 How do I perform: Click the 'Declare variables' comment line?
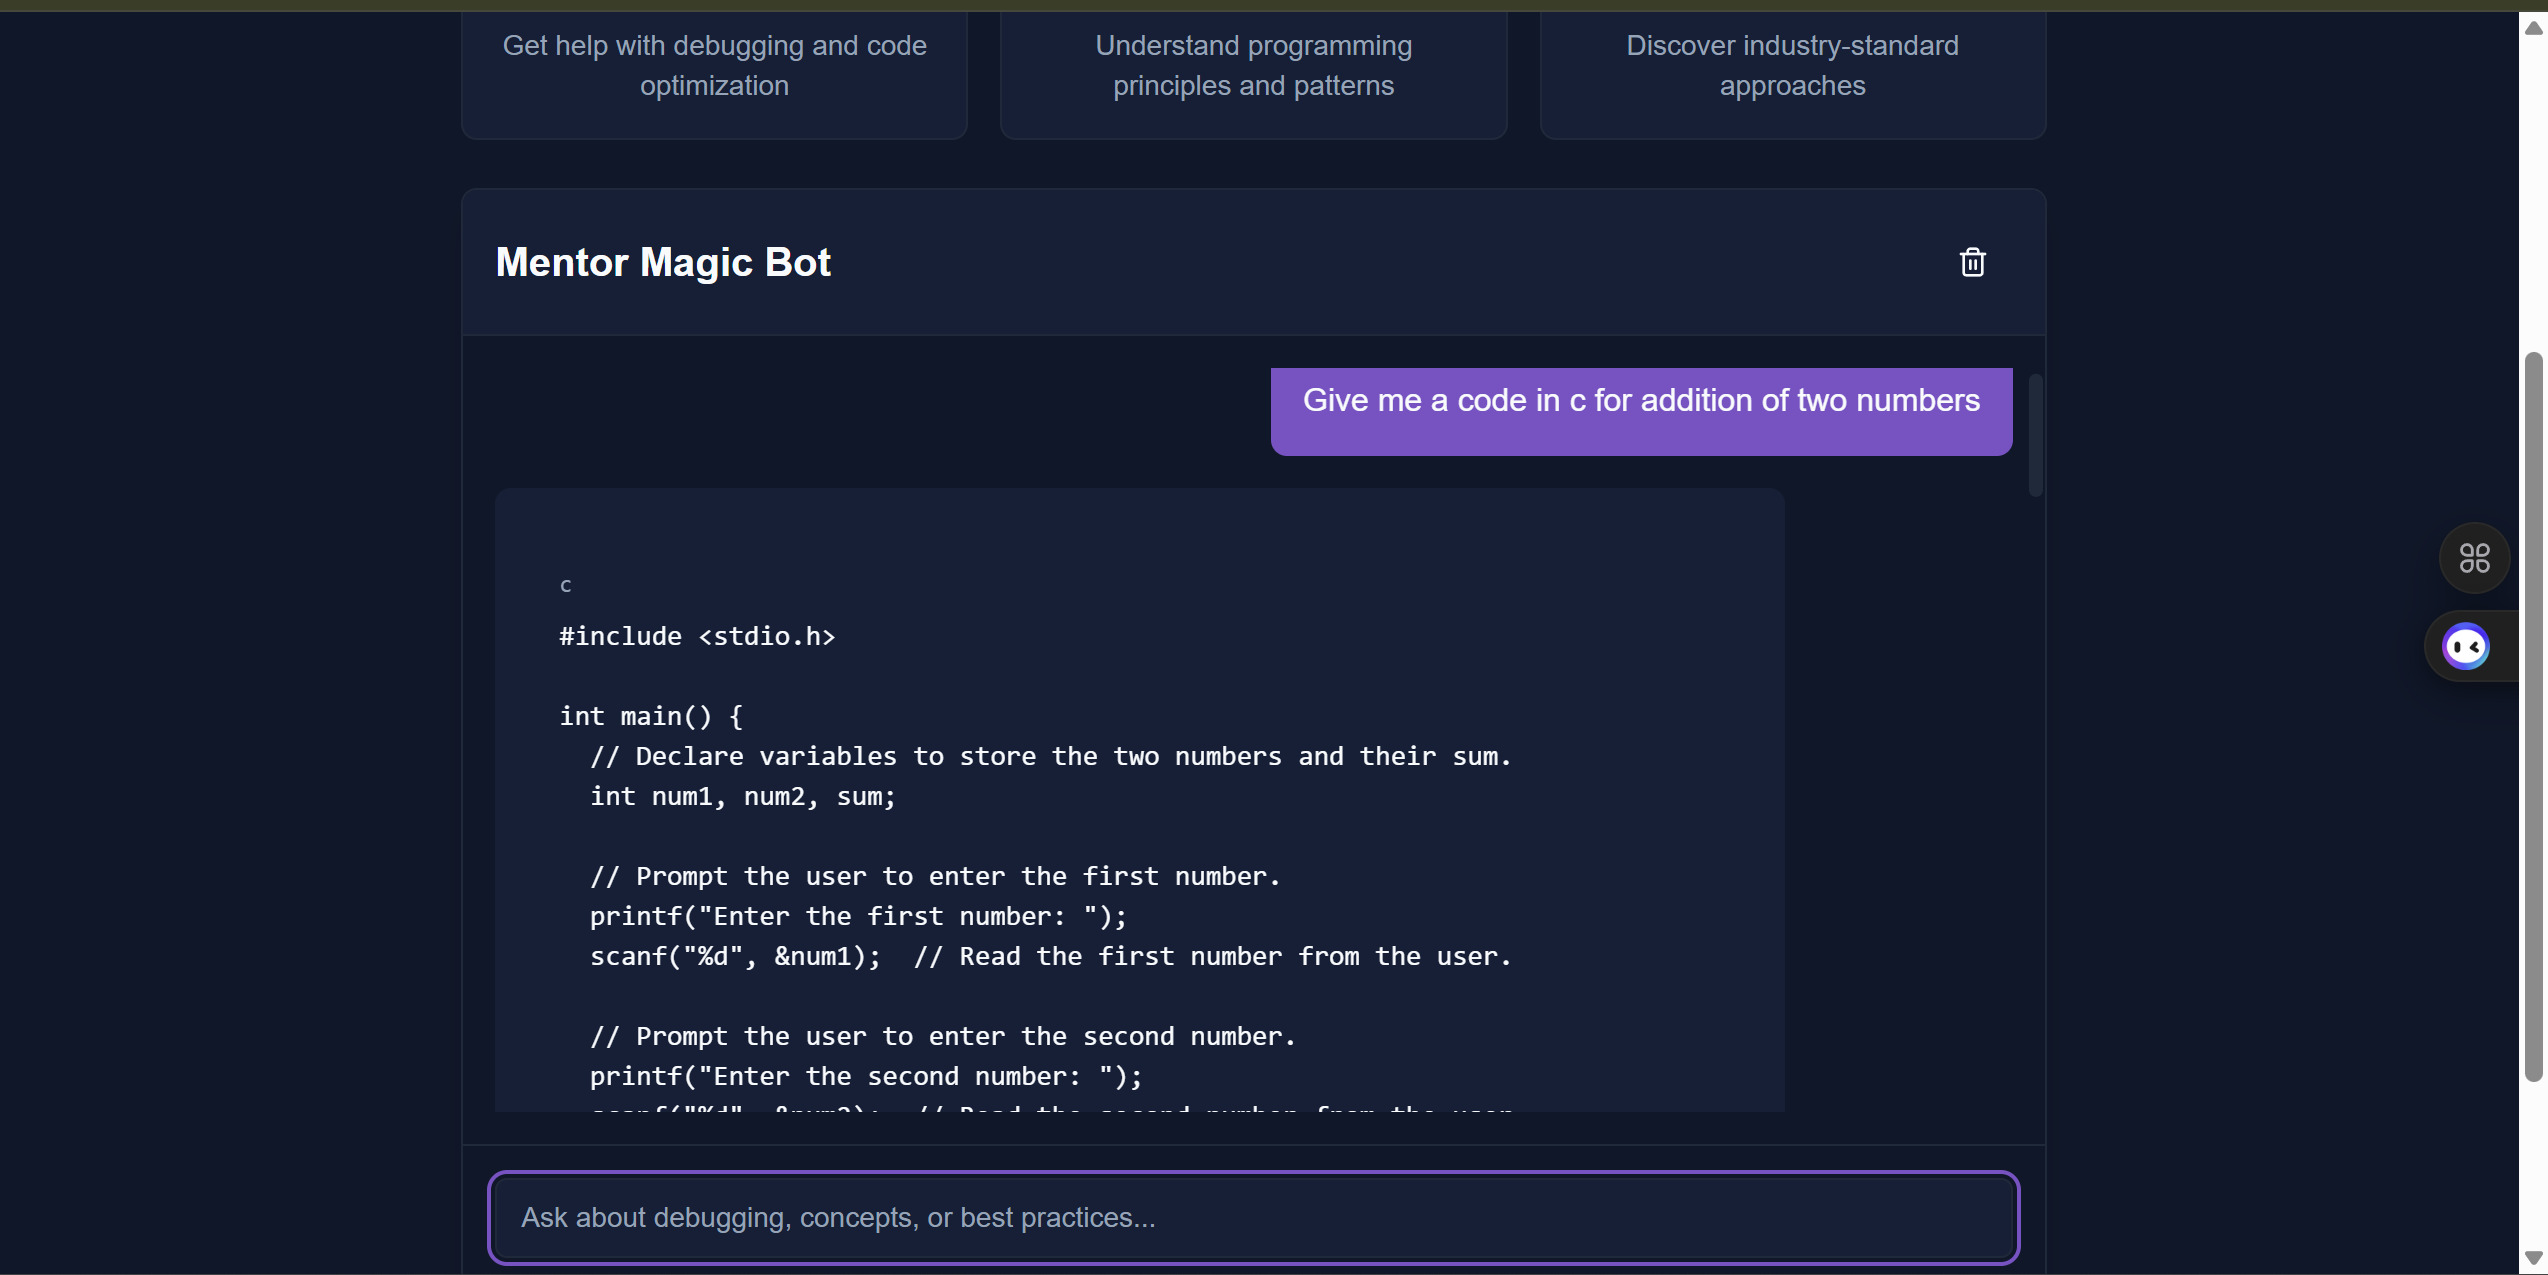(1050, 756)
